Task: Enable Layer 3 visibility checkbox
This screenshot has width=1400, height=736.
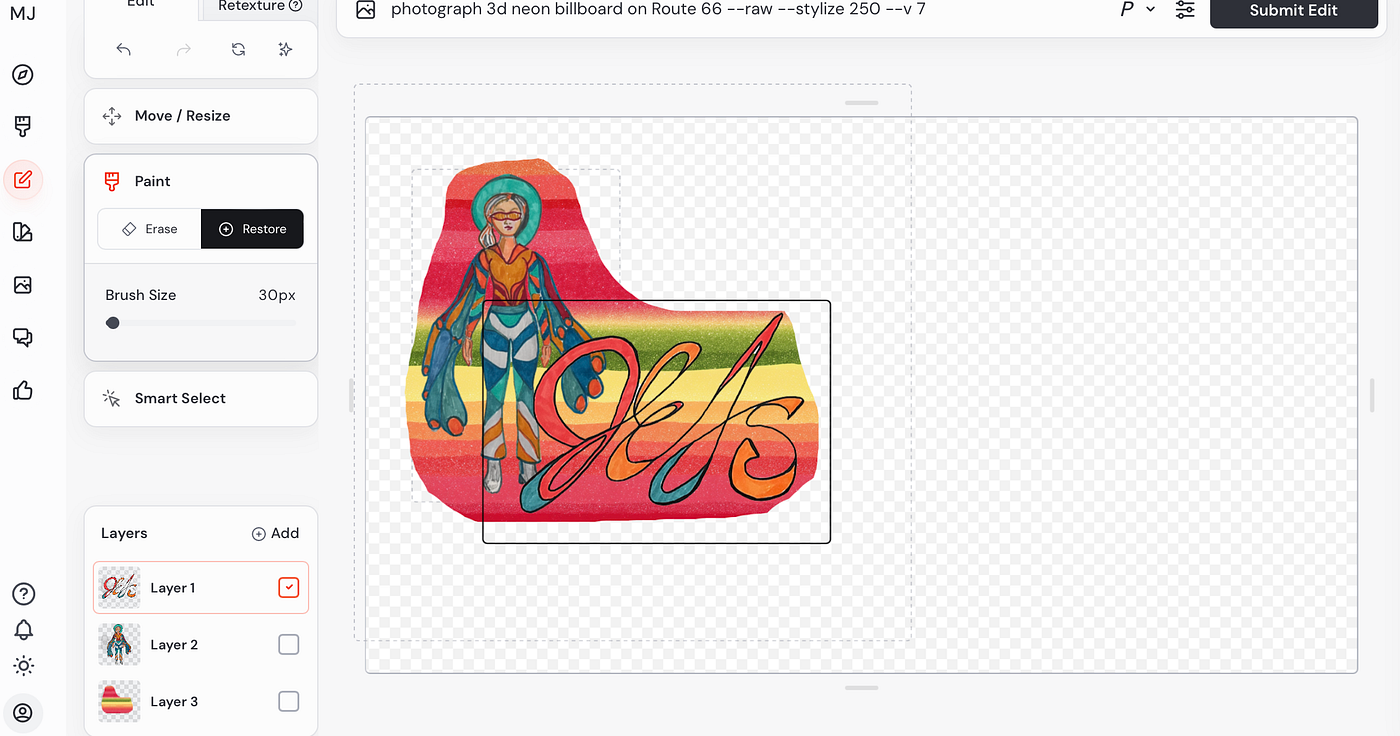Action: click(x=288, y=702)
